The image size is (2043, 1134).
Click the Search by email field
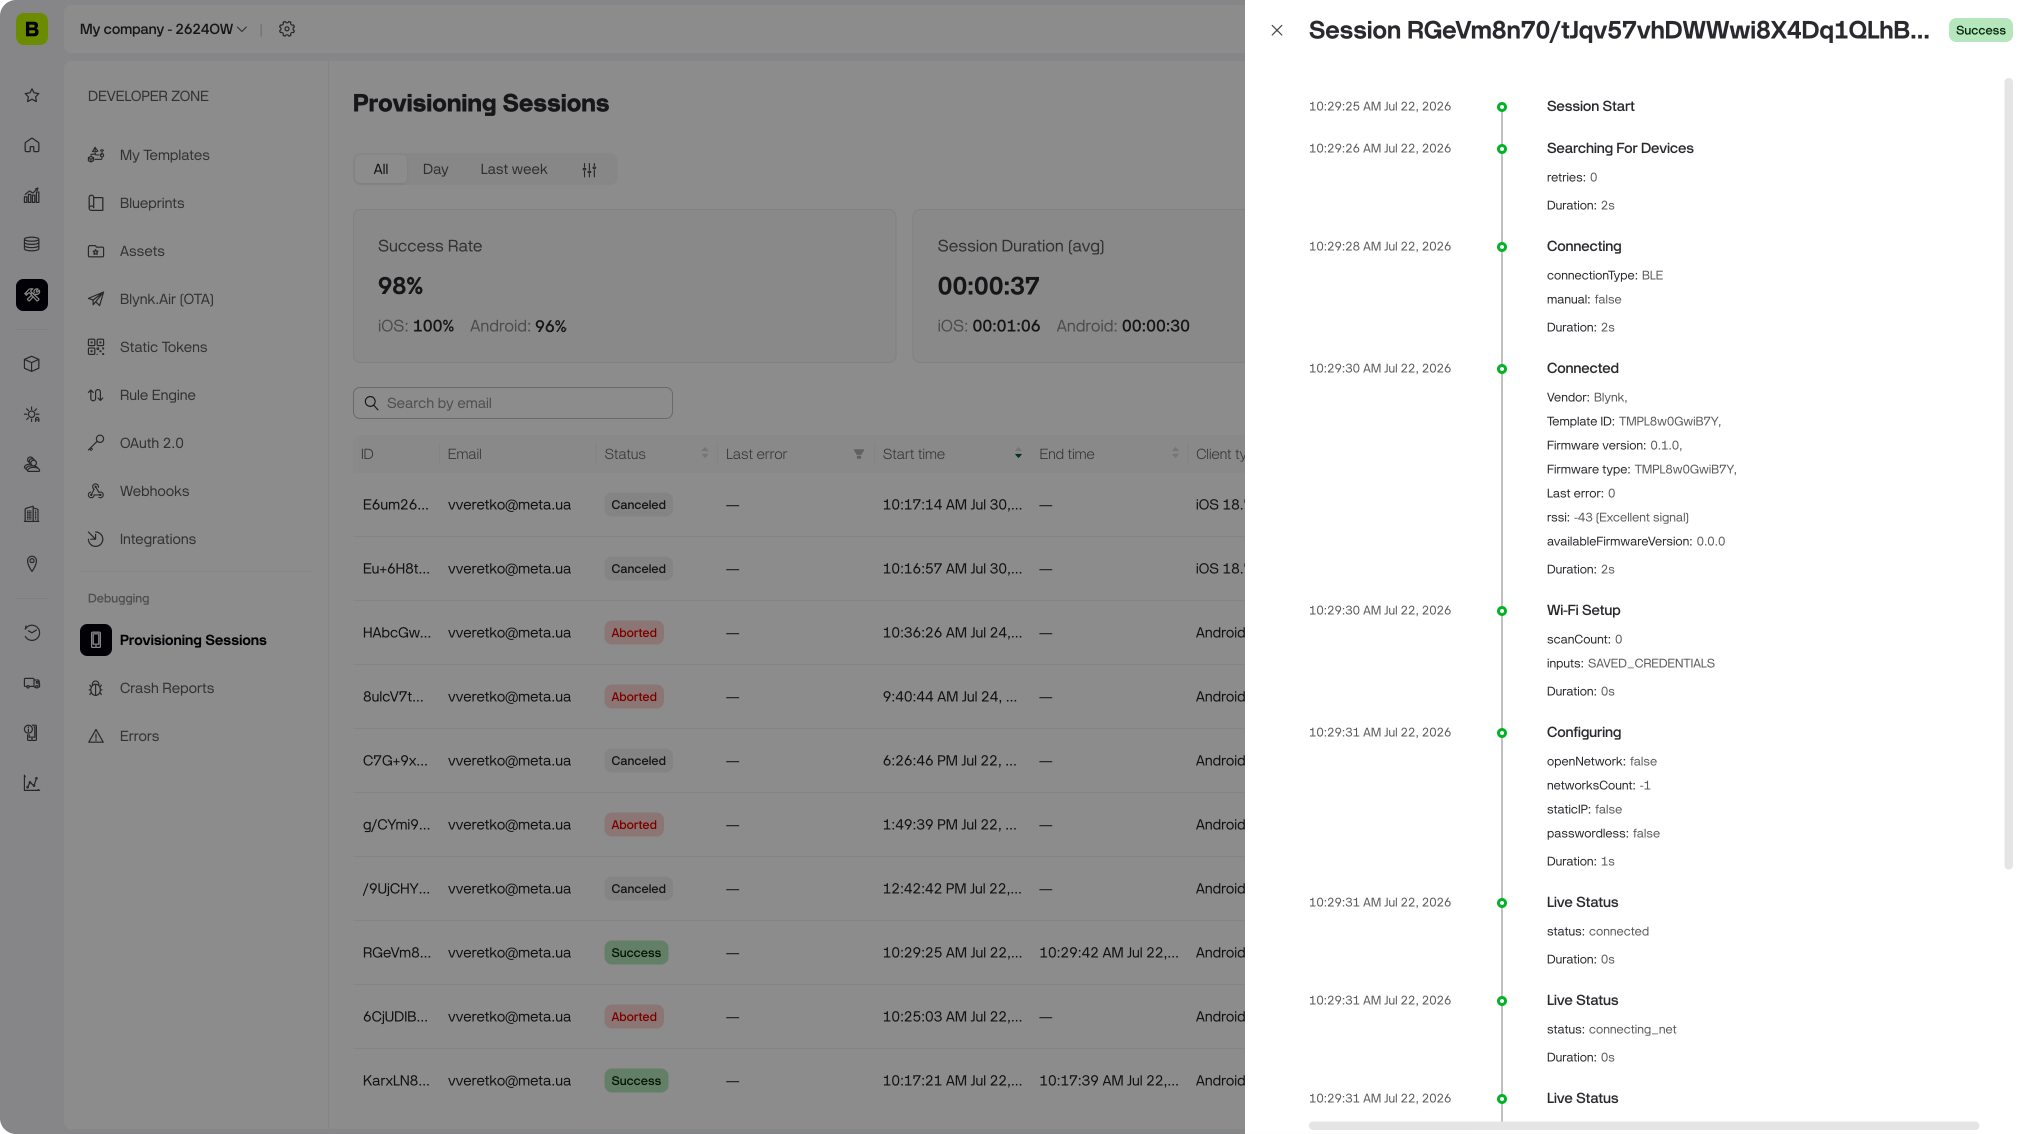[513, 403]
